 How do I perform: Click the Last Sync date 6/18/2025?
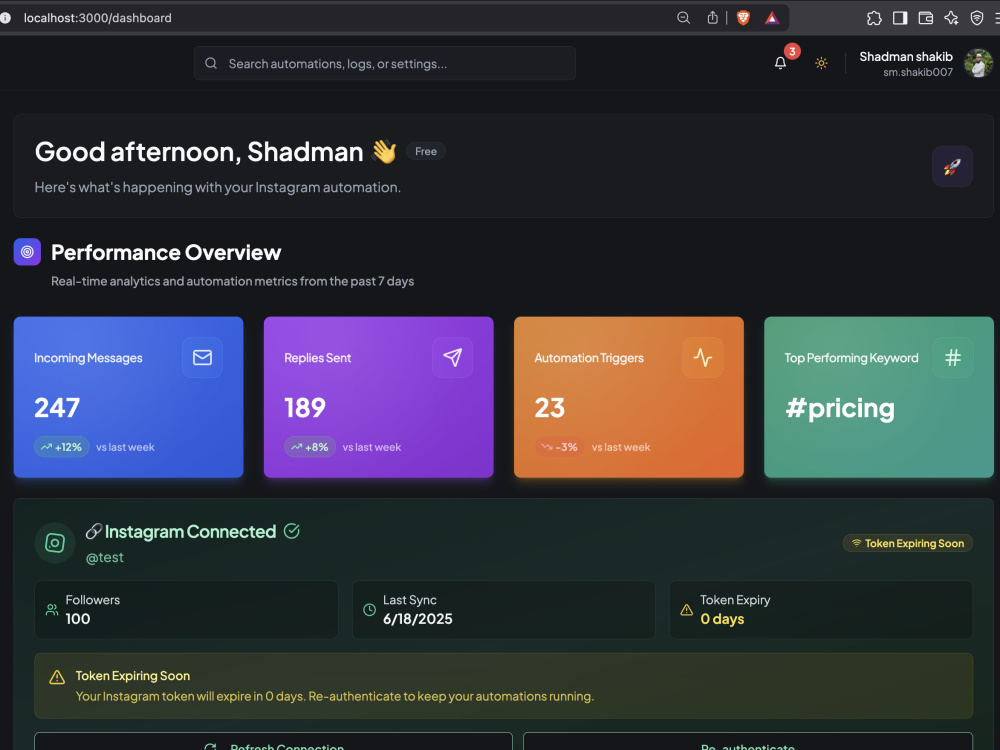point(417,619)
